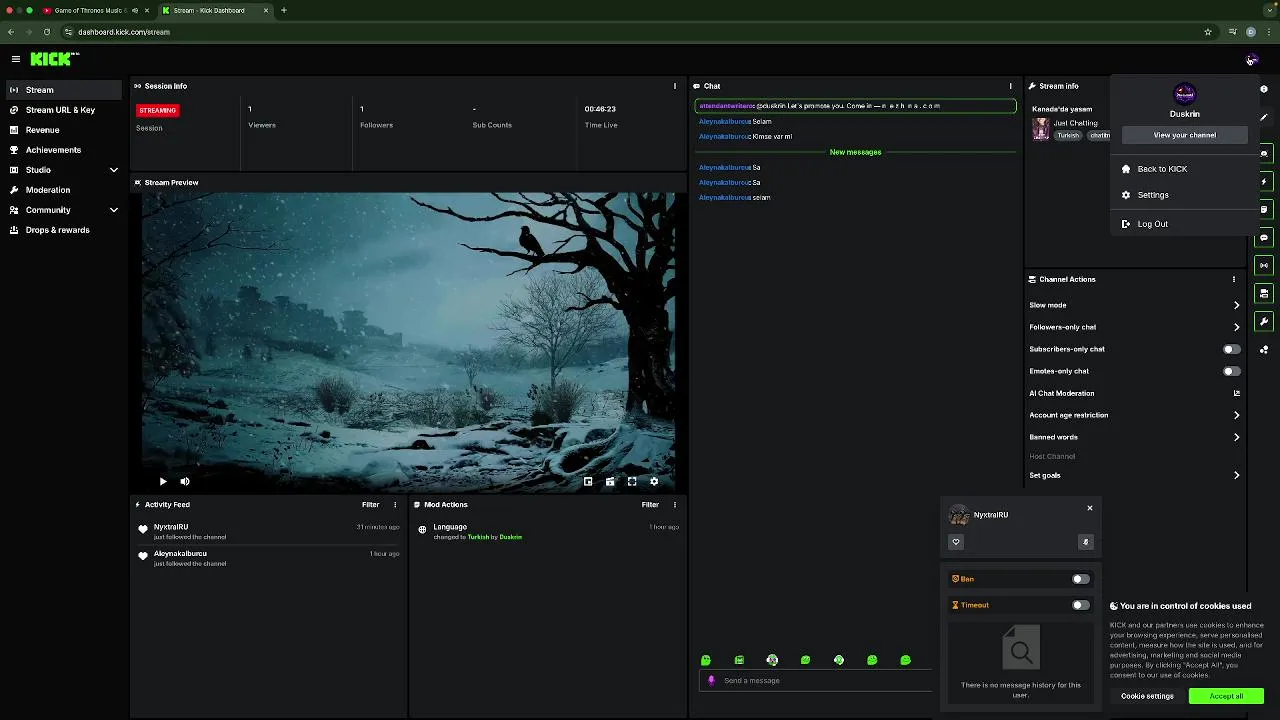Image resolution: width=1280 pixels, height=720 pixels.
Task: Click the lightning bolt icon in right sidebar
Action: click(x=1264, y=182)
